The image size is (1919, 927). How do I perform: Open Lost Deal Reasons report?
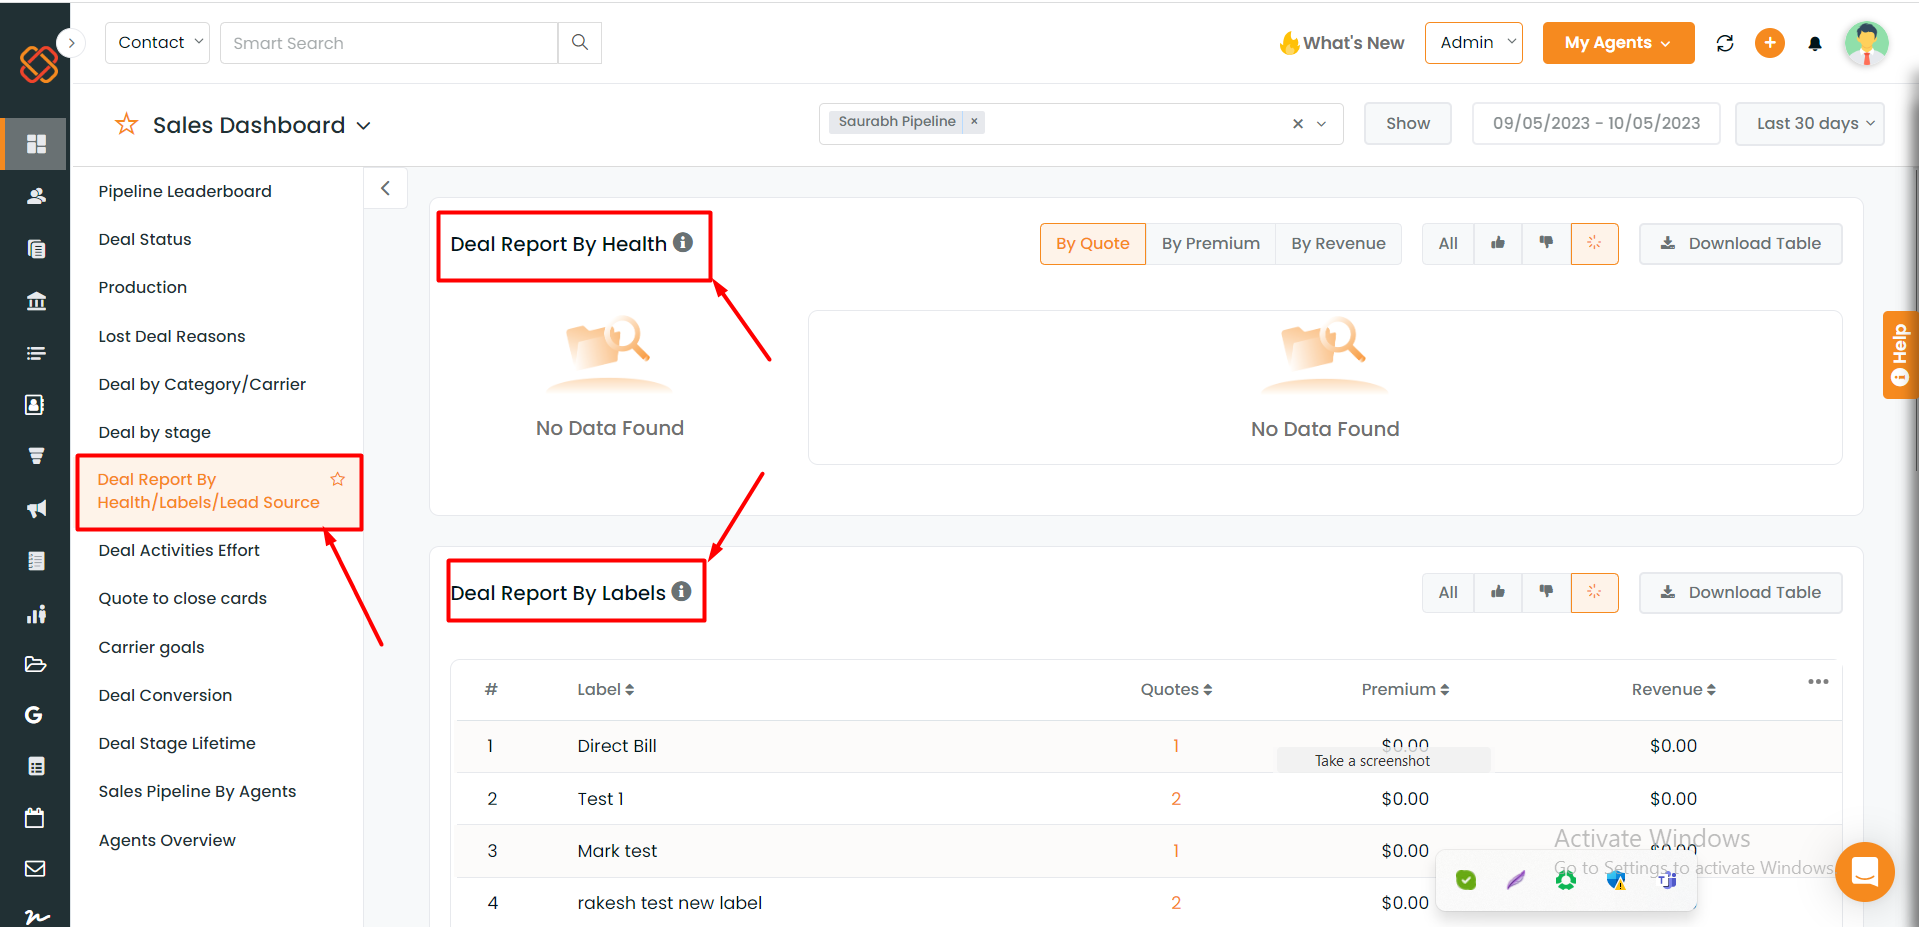pyautogui.click(x=172, y=336)
